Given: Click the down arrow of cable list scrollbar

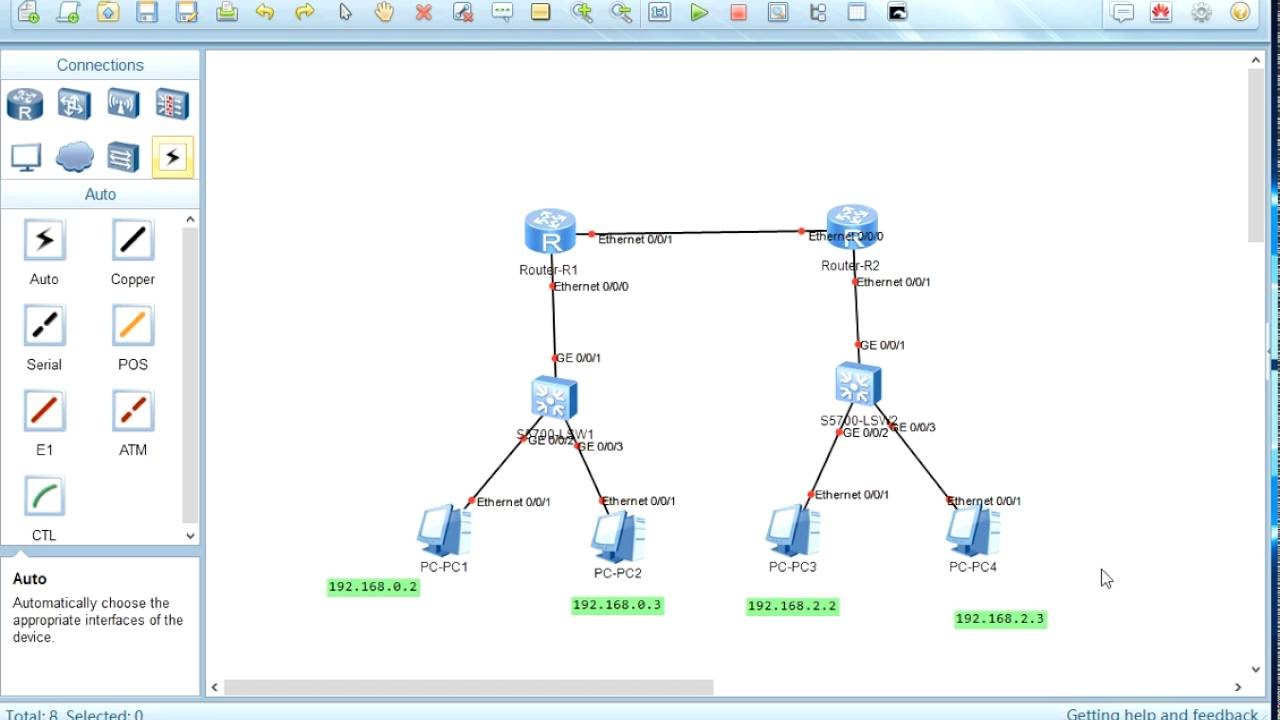Looking at the screenshot, I should click(190, 535).
